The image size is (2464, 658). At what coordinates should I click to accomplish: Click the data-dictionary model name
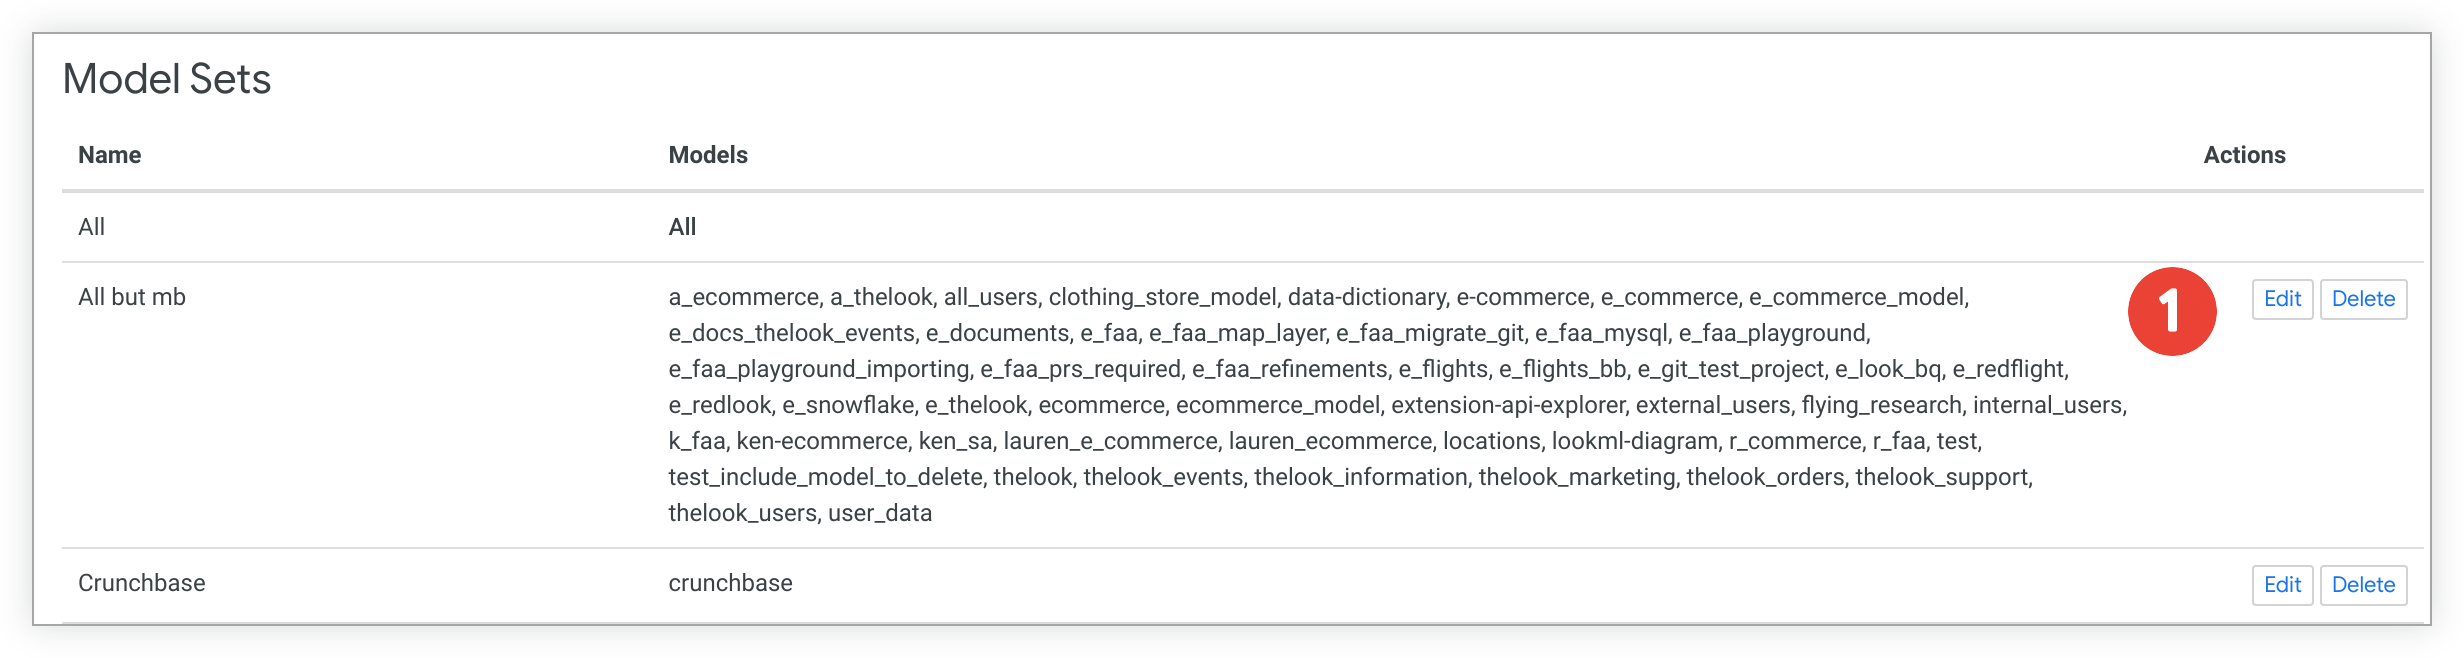(1366, 297)
